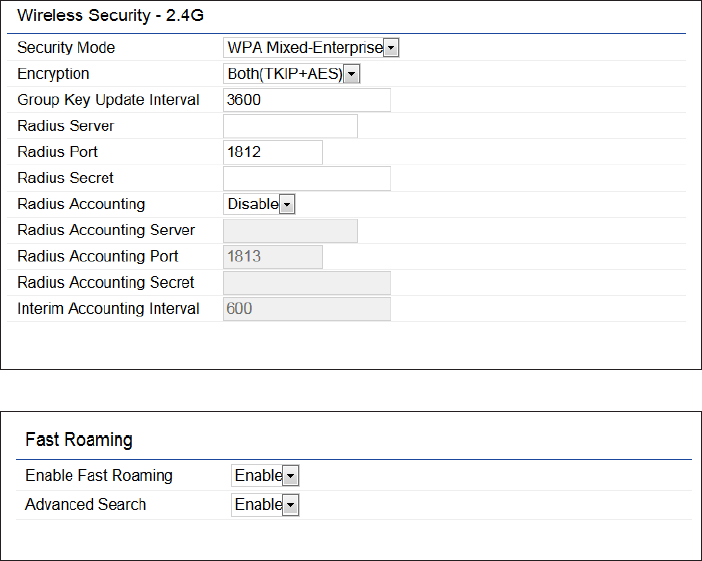Open the Radius Accounting dropdown

[x=260, y=204]
